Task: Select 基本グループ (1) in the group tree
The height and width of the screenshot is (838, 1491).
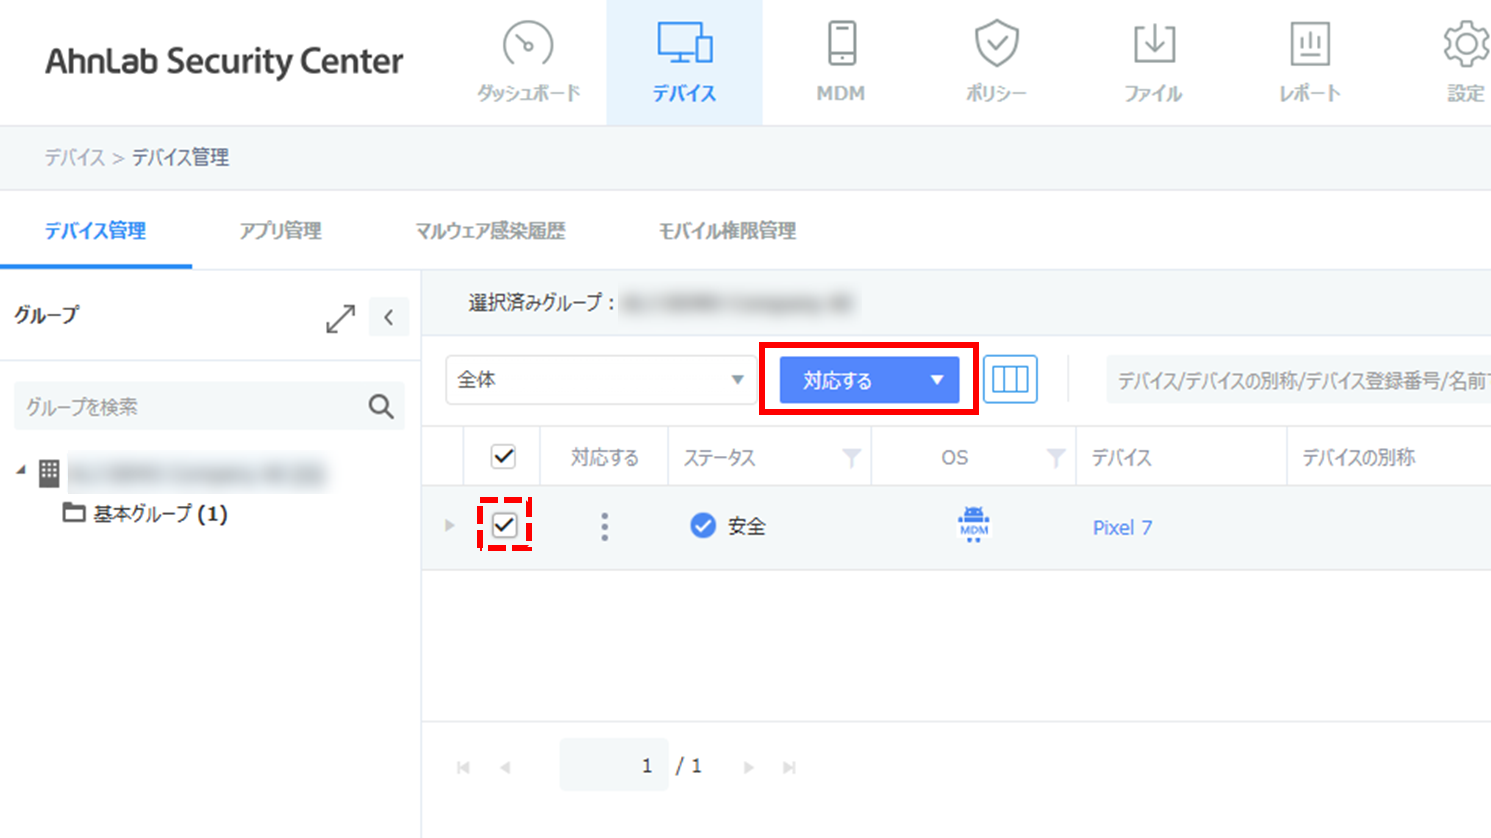Action: (160, 514)
